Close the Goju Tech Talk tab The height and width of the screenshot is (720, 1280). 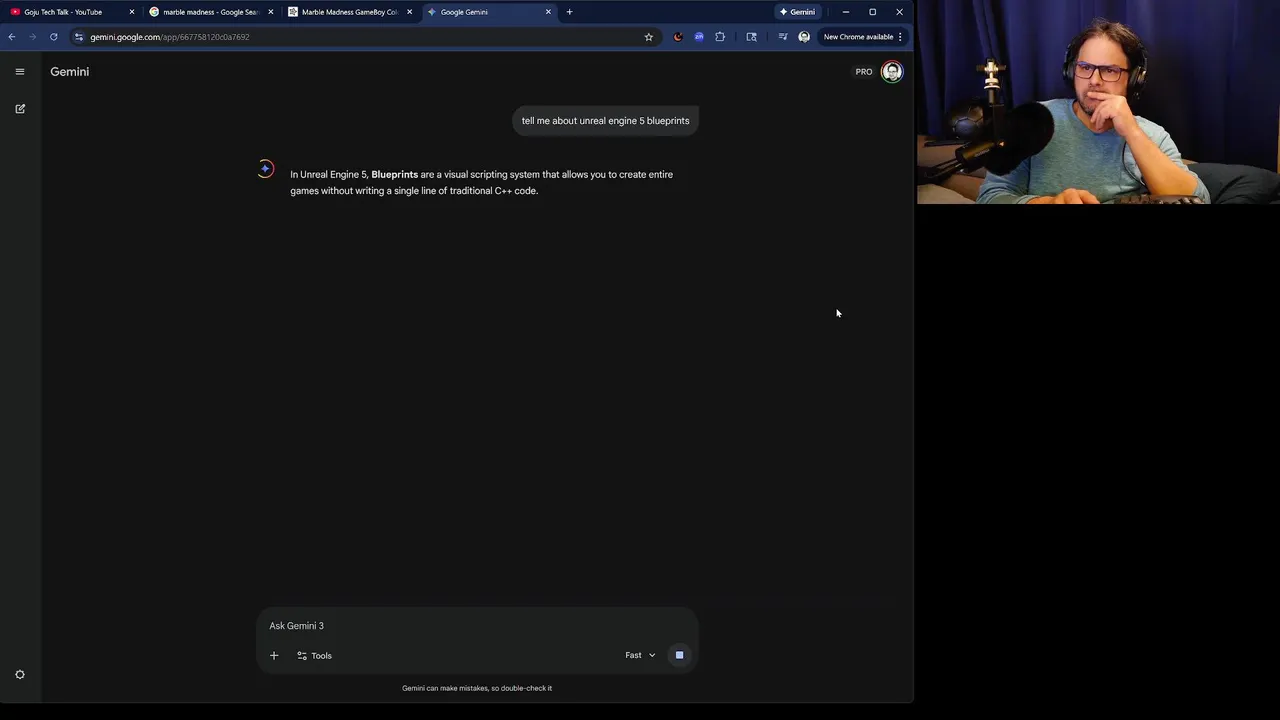click(131, 12)
